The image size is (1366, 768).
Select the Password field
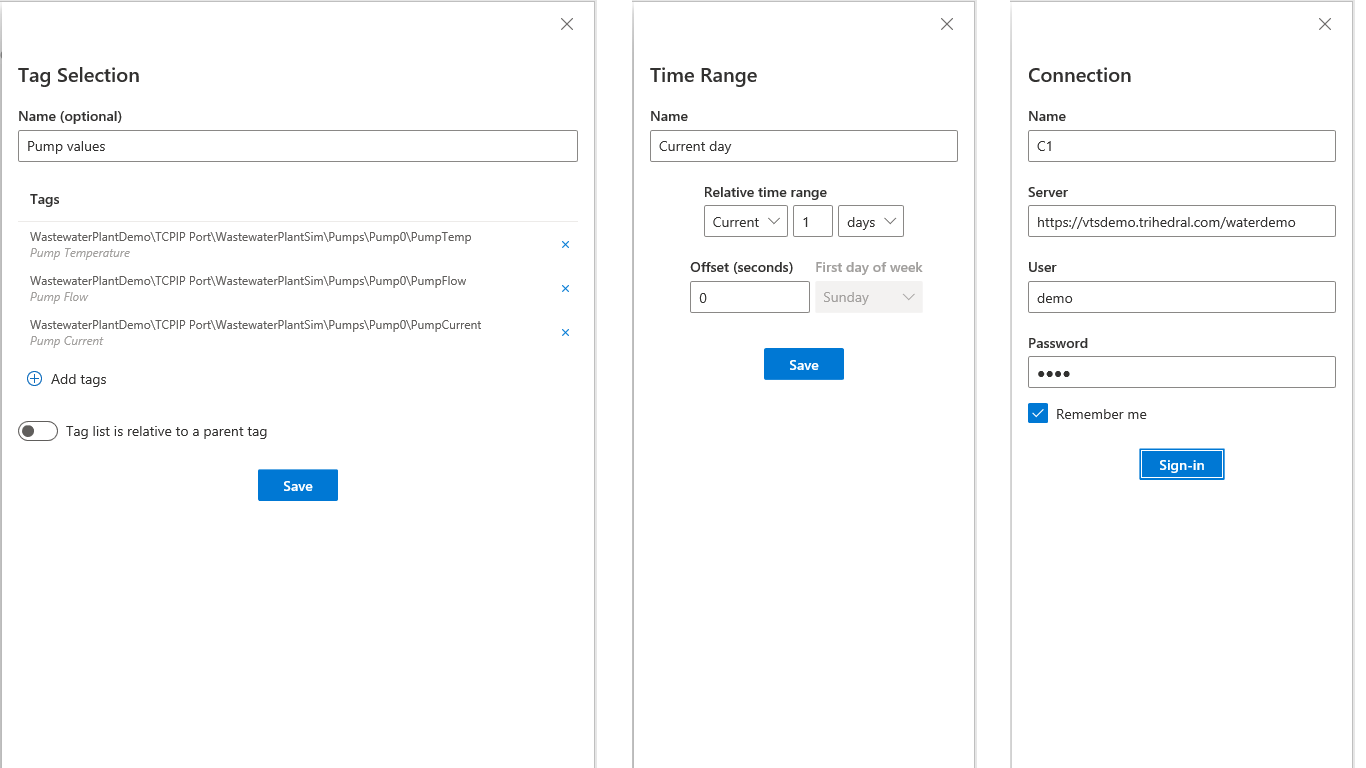pyautogui.click(x=1181, y=372)
